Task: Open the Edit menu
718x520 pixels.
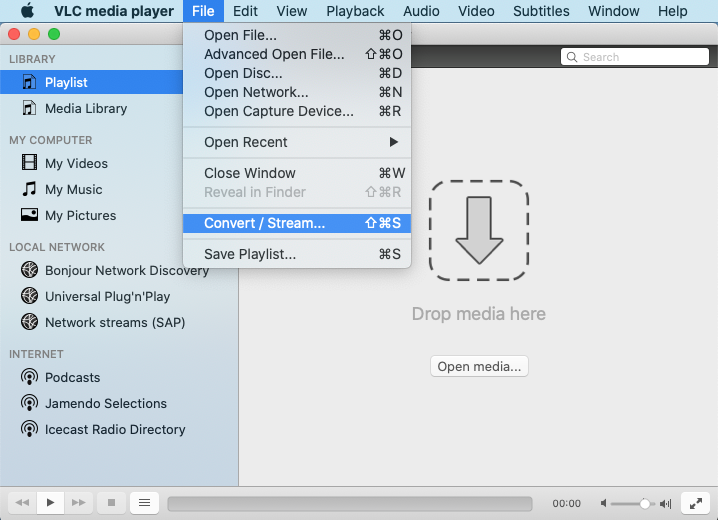Action: point(245,11)
